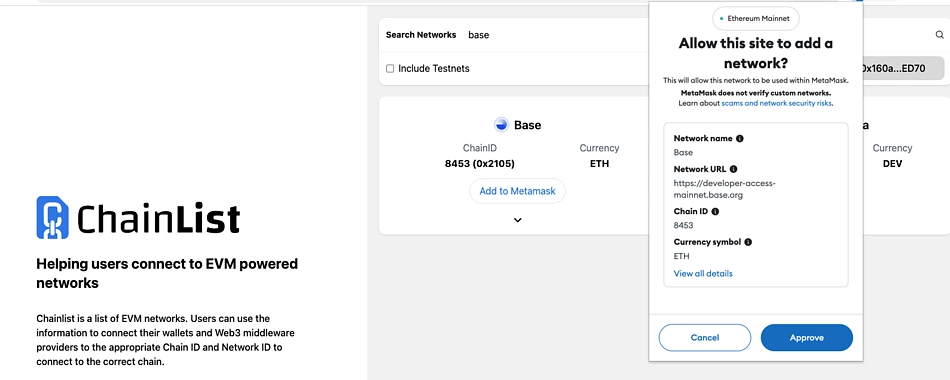Viewport: 950px width, 380px height.
Task: Click the ChainList title text
Action: (x=158, y=219)
